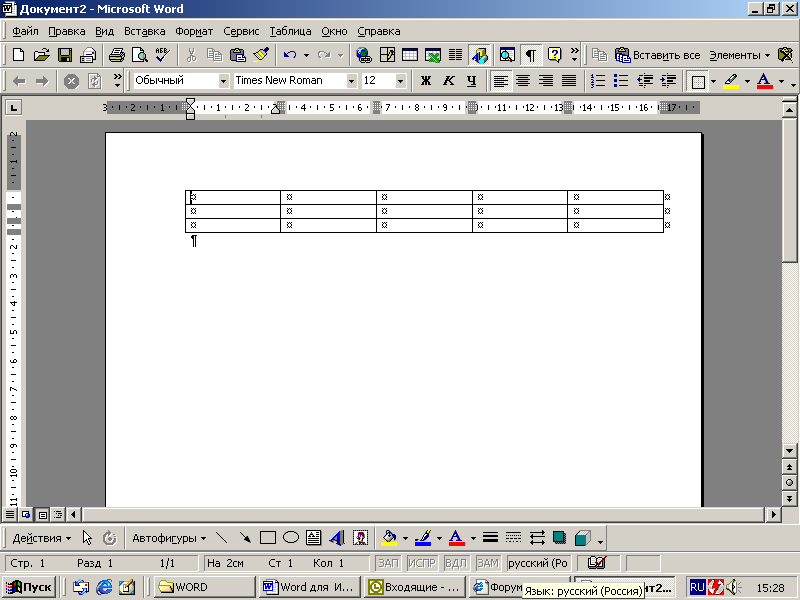Open the Columns button
This screenshot has height=600, width=800.
pyautogui.click(x=456, y=55)
